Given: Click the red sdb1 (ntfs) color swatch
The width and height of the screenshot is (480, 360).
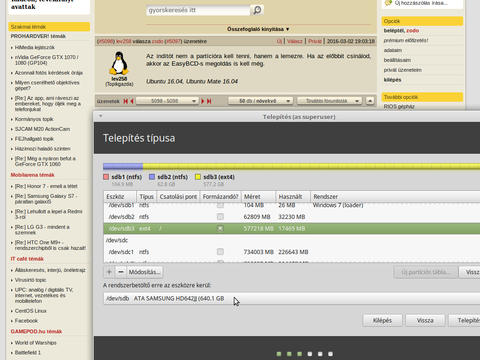Looking at the screenshot, I should click(x=106, y=177).
